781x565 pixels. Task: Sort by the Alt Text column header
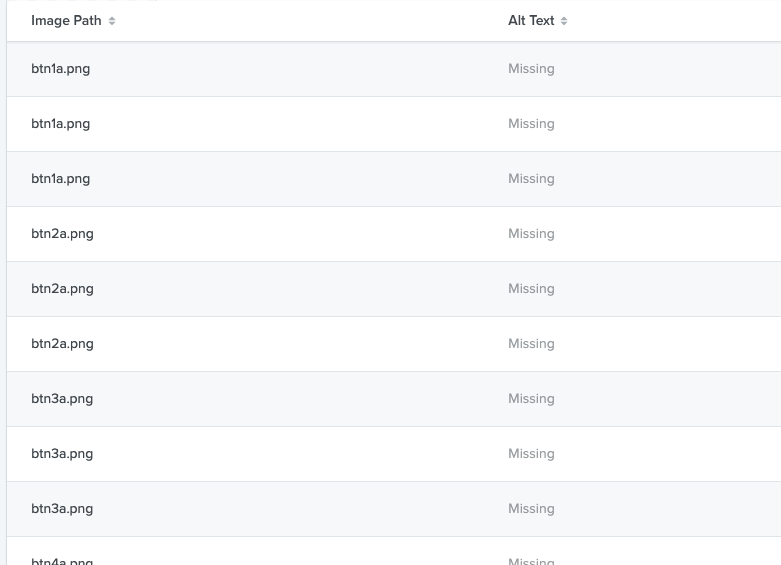point(531,21)
